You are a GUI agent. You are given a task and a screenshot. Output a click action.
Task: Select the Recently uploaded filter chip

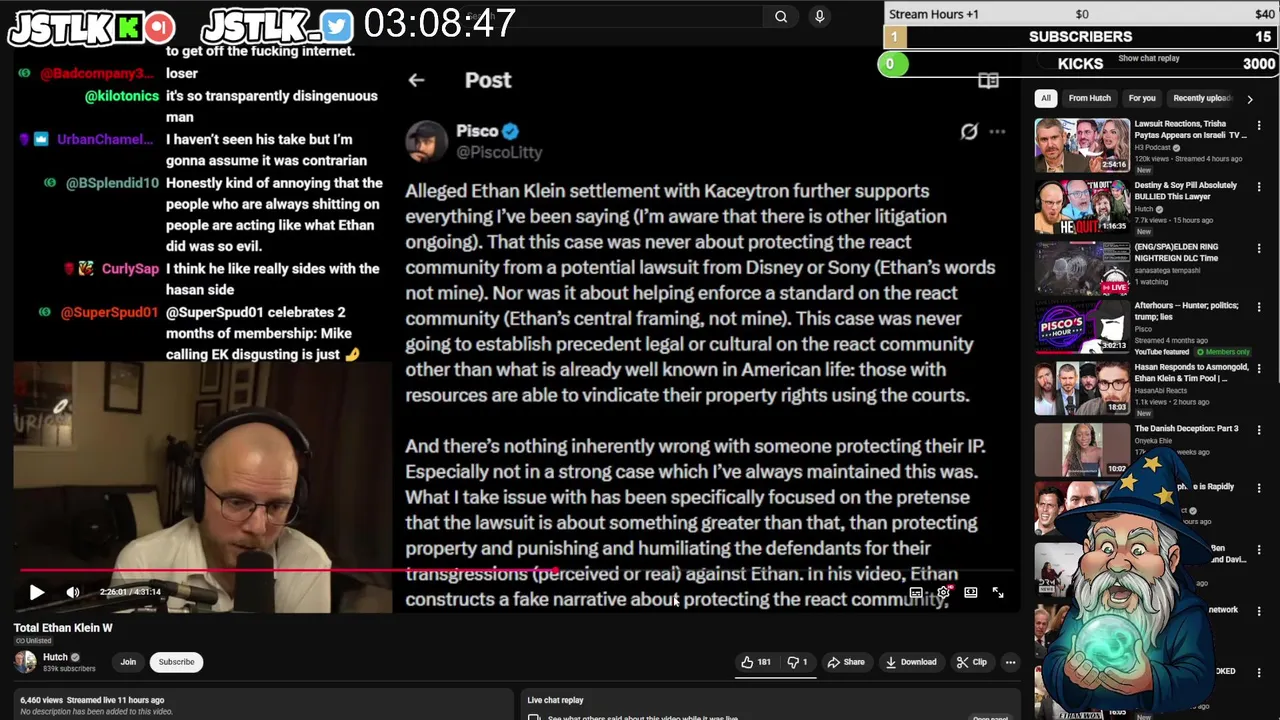(1202, 98)
